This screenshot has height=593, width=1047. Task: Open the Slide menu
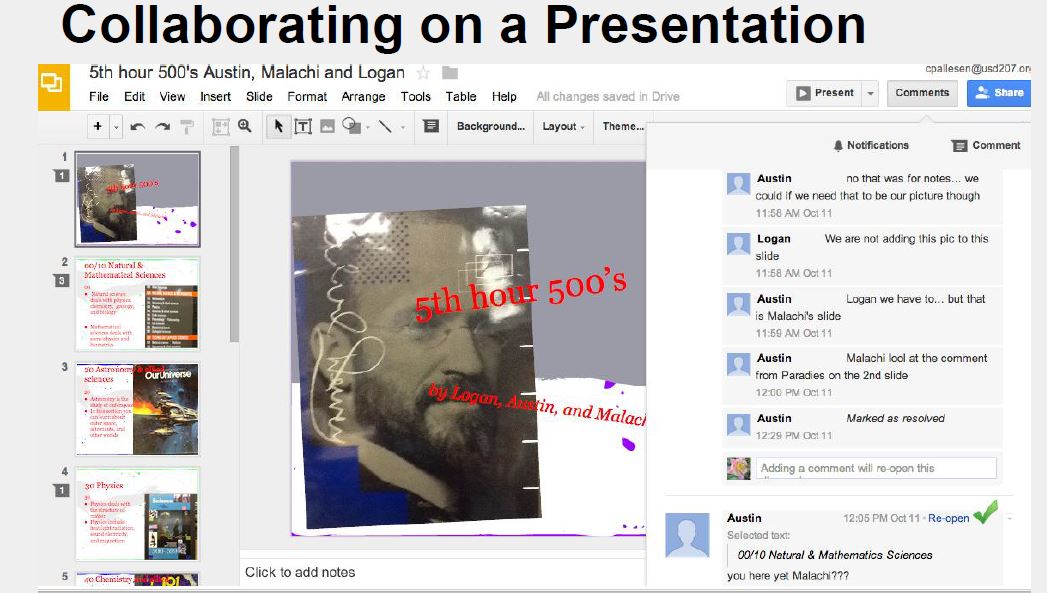coord(259,97)
